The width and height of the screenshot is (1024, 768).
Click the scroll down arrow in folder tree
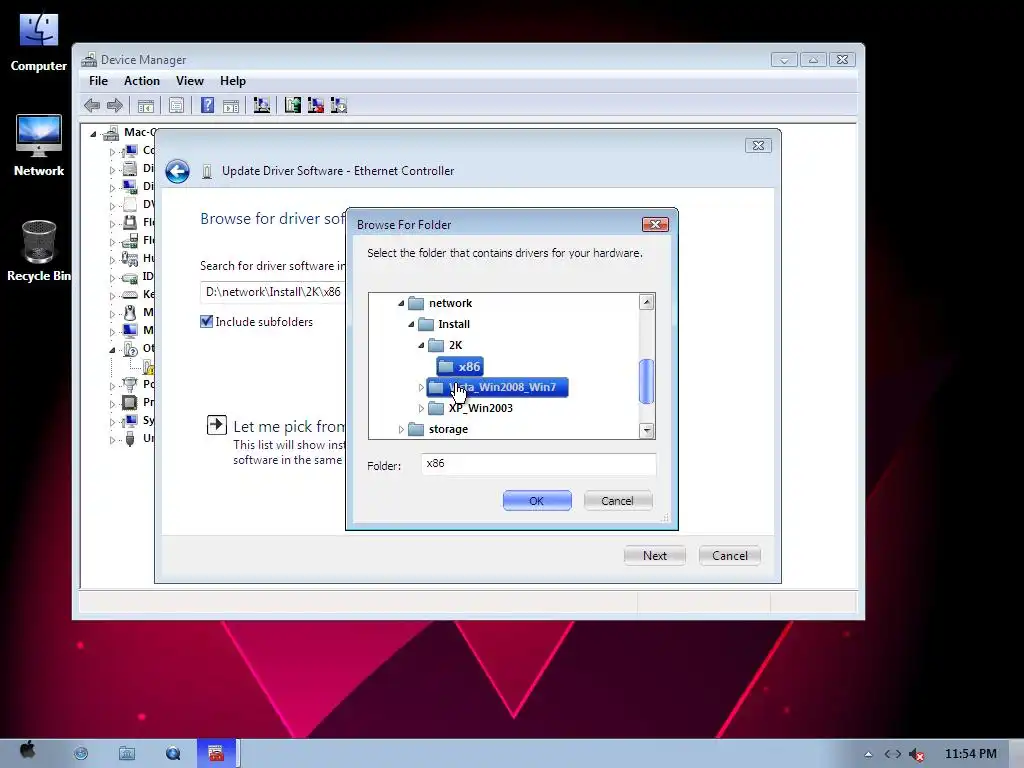647,430
